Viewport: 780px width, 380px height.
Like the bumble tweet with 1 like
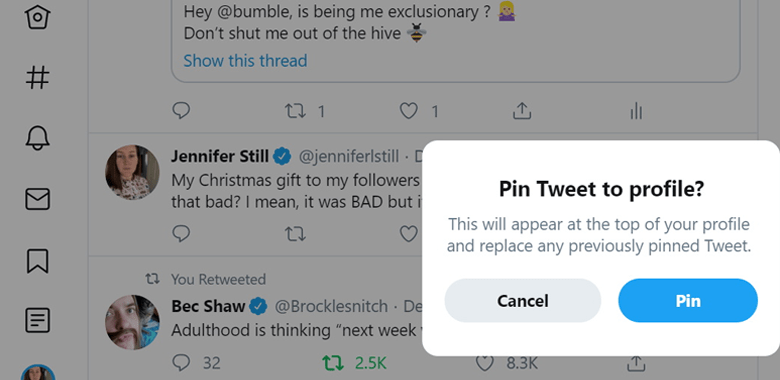click(408, 111)
